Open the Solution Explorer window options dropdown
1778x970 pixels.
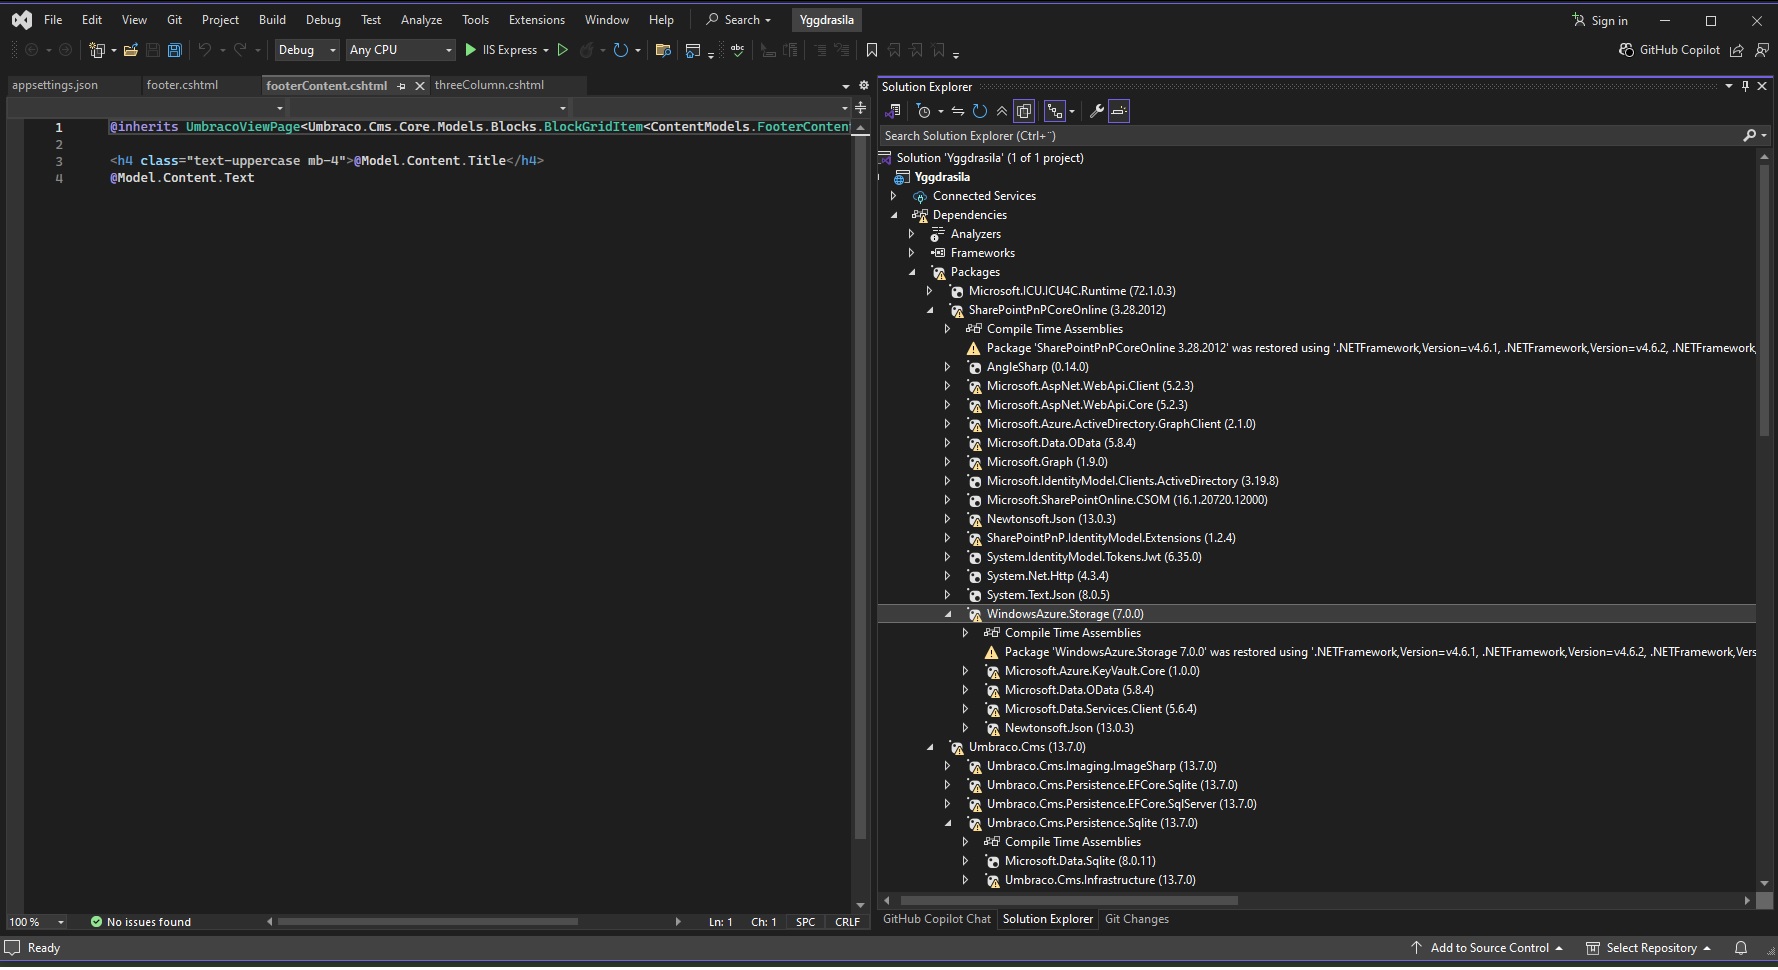(1728, 87)
